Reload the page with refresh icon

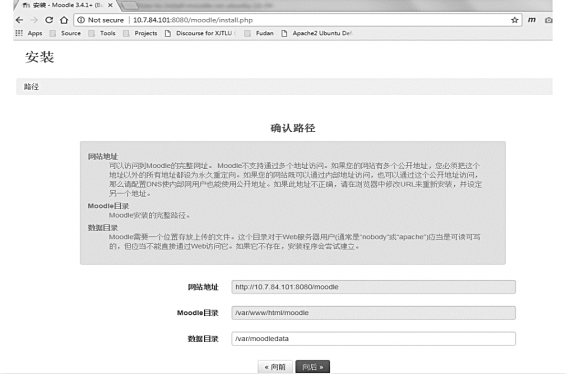49,20
